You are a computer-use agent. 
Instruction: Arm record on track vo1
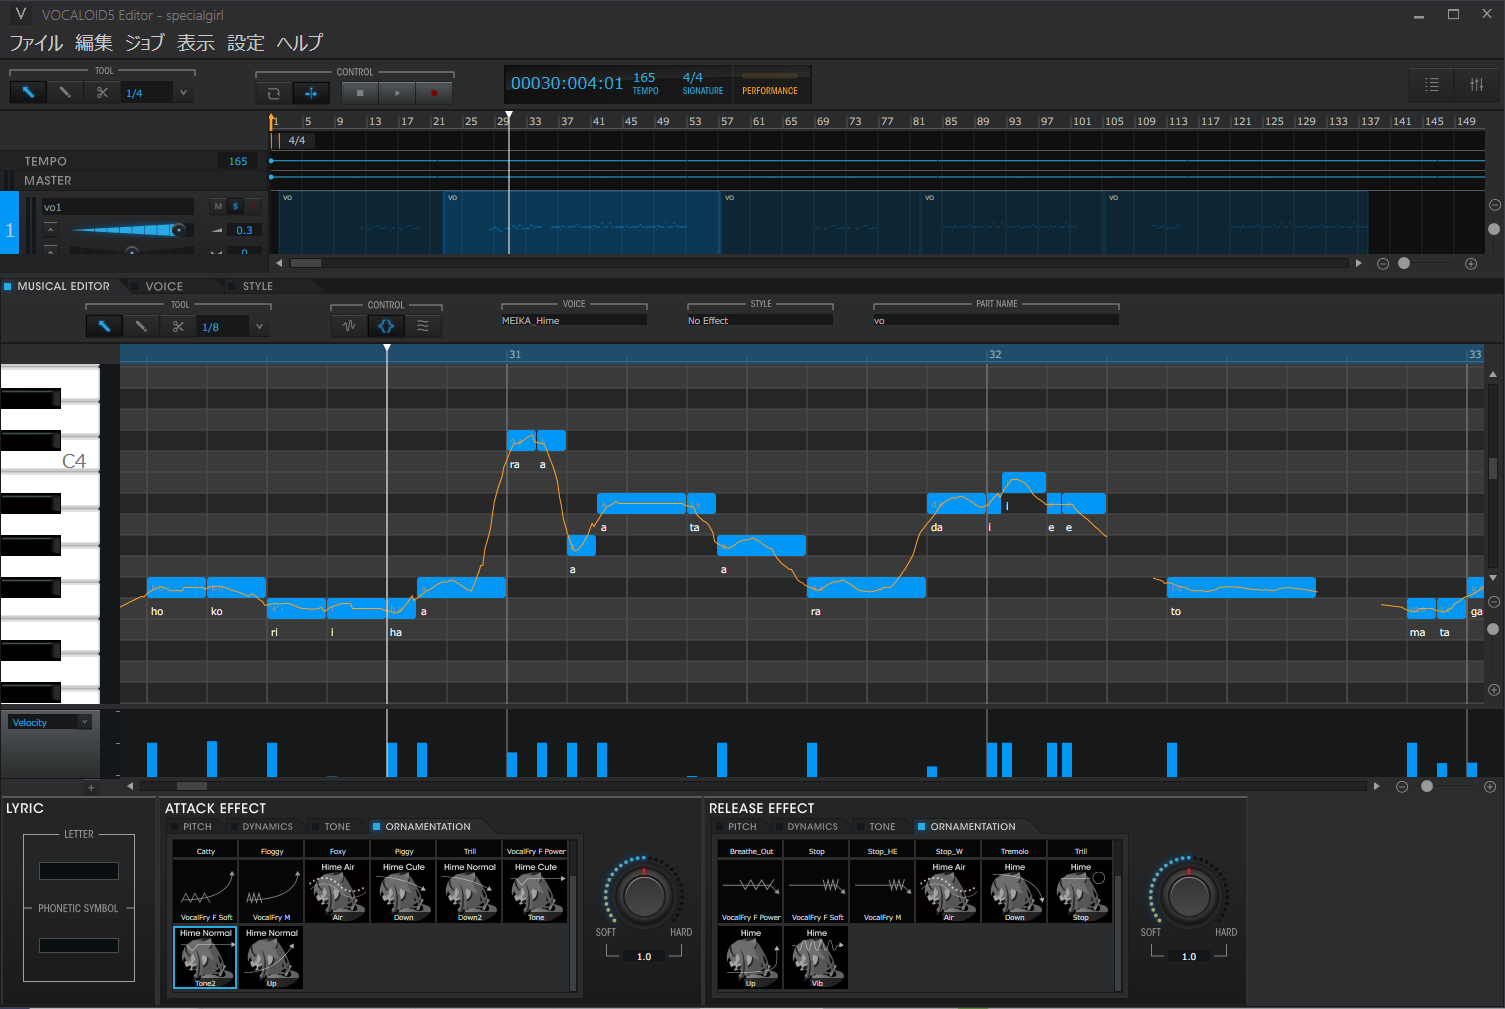(x=253, y=206)
